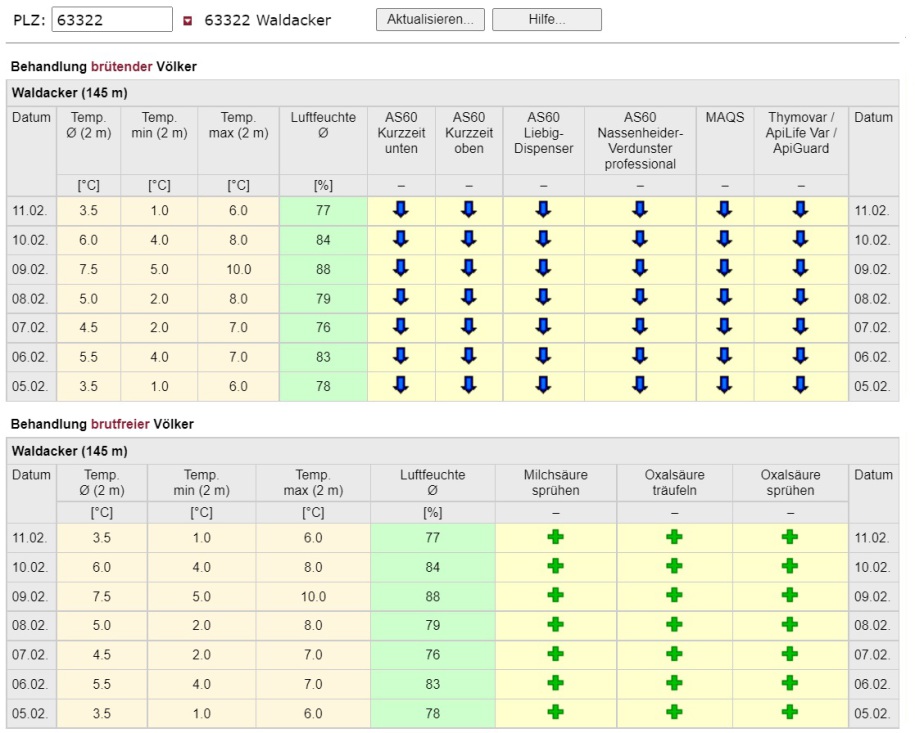Click the MAQS down arrow for 10.02.
This screenshot has height=733, width=915.
pyautogui.click(x=725, y=239)
